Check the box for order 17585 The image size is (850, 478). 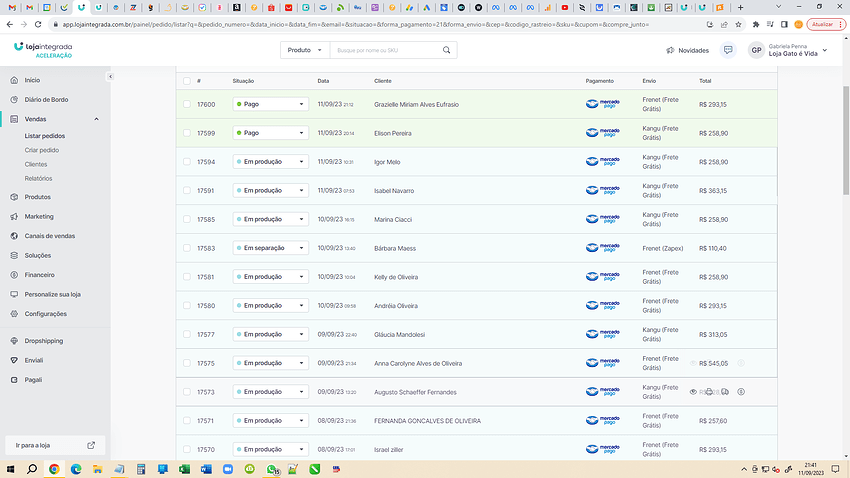coord(187,219)
